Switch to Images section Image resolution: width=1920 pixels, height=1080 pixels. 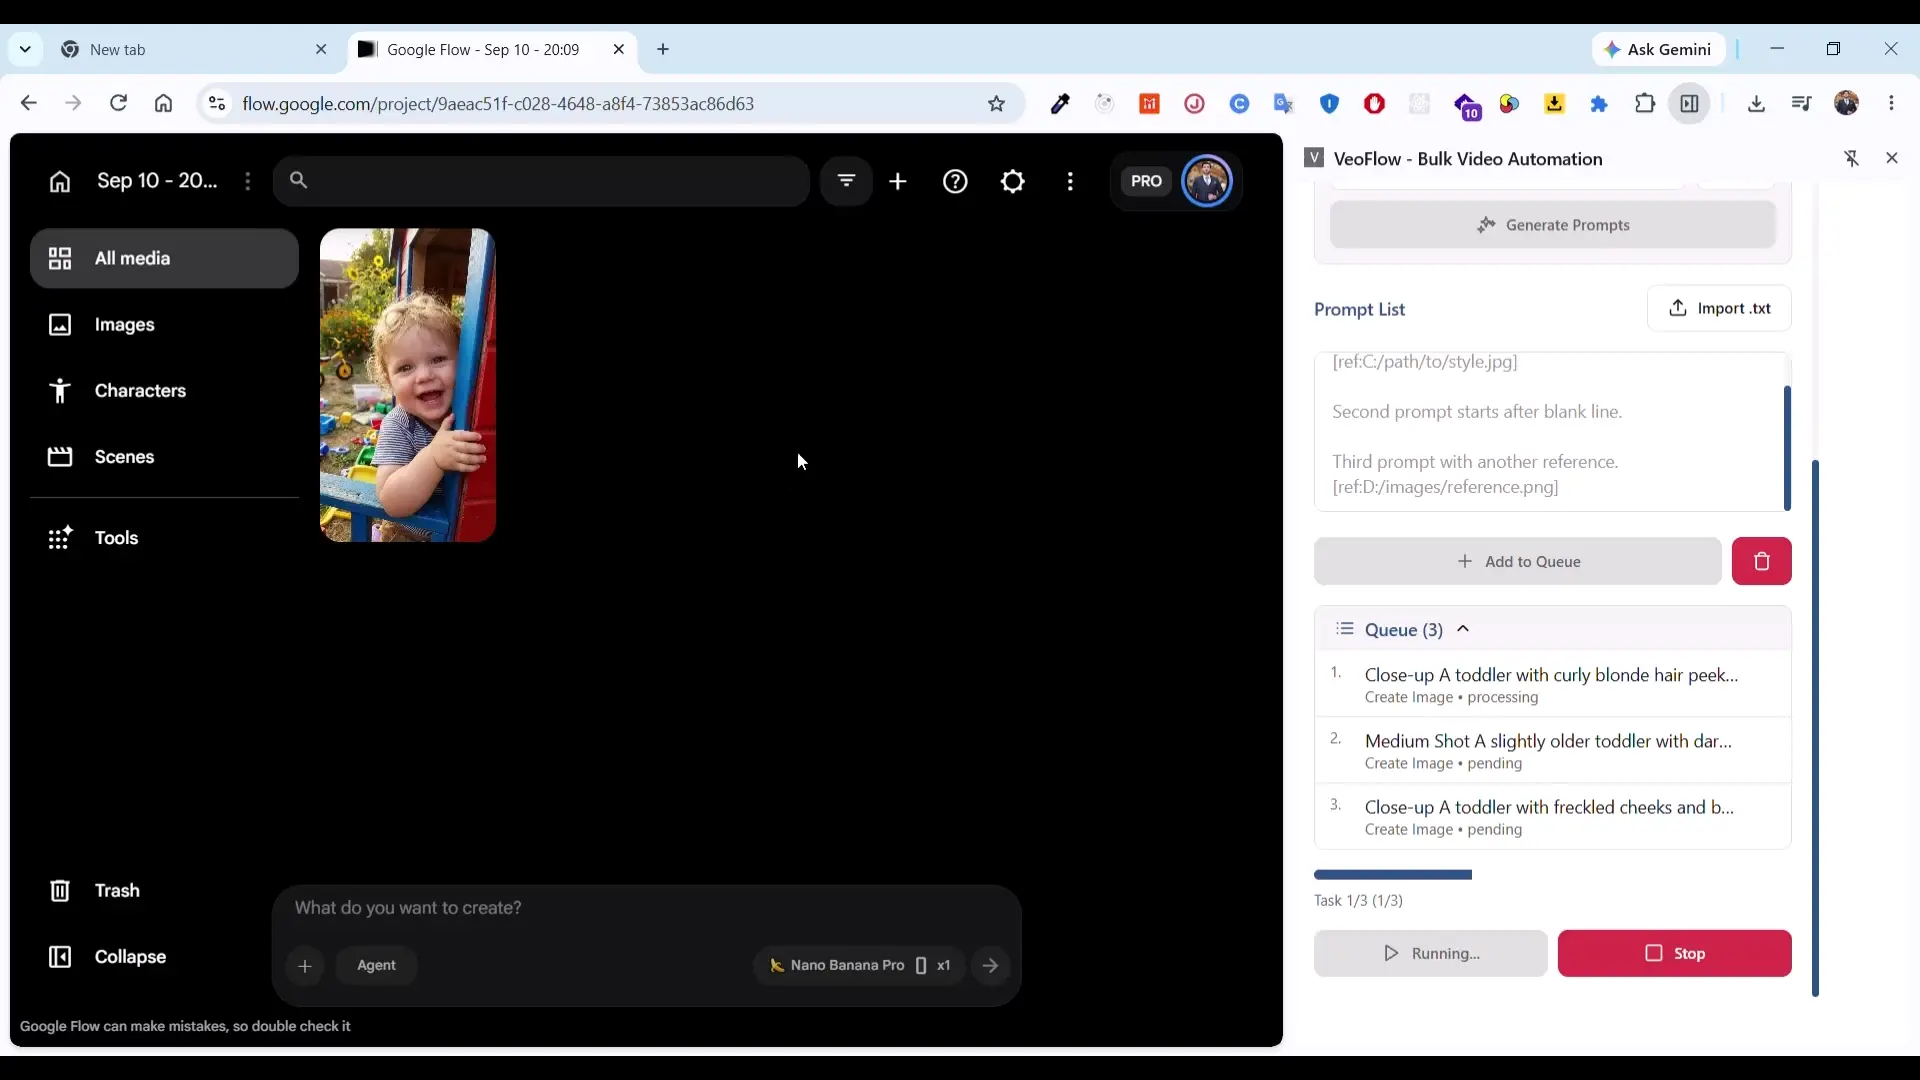pyautogui.click(x=164, y=324)
